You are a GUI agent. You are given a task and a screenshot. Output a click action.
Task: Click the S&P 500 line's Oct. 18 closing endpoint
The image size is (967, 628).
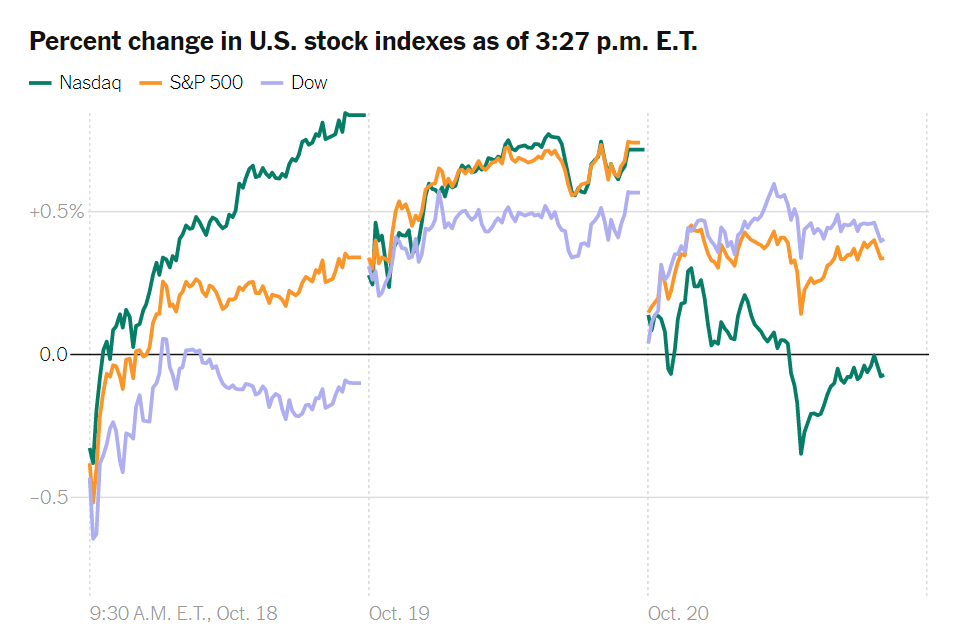360,257
